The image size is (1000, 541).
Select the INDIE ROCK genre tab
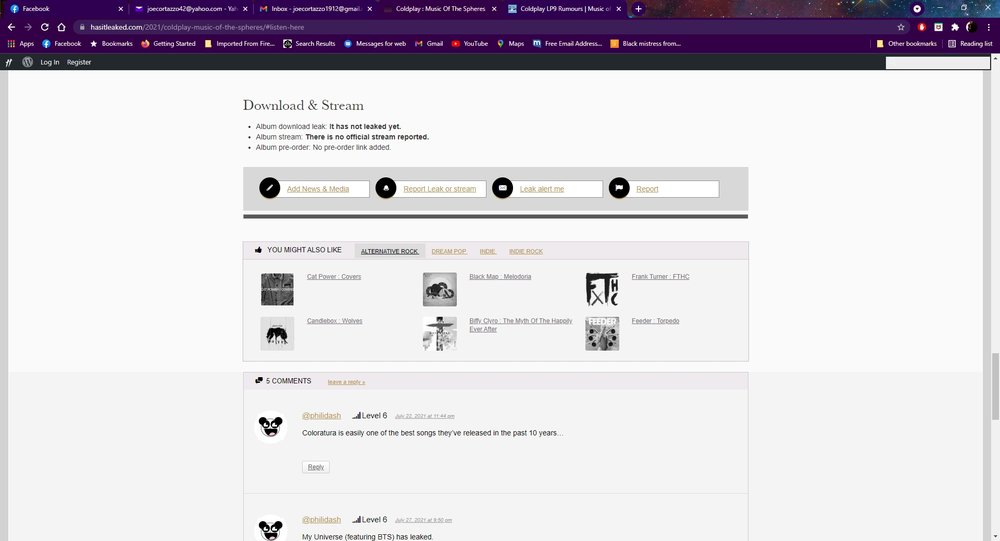(526, 251)
